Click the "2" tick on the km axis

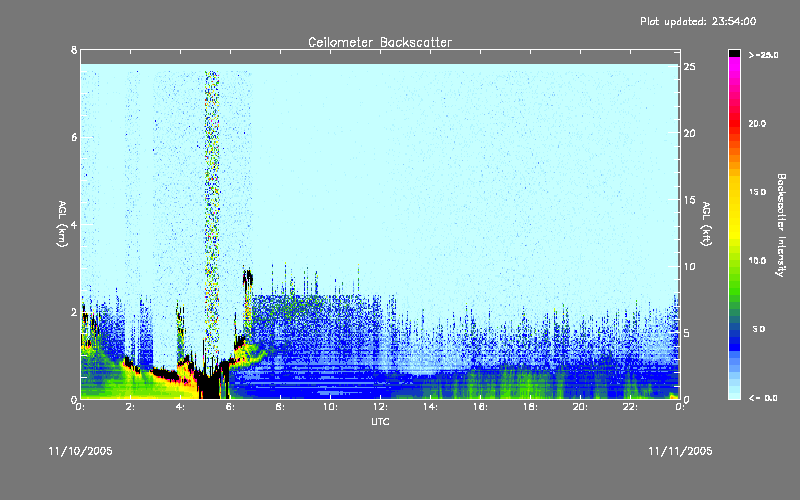pos(74,312)
